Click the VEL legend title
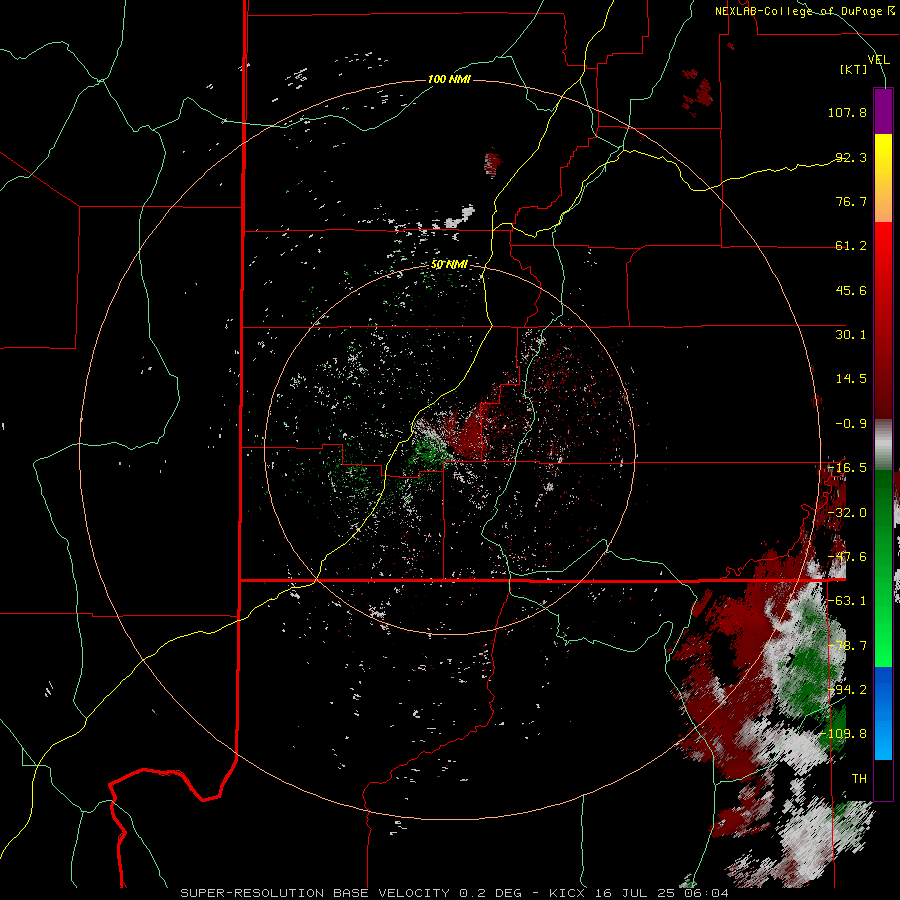The width and height of the screenshot is (900, 900). tap(878, 59)
